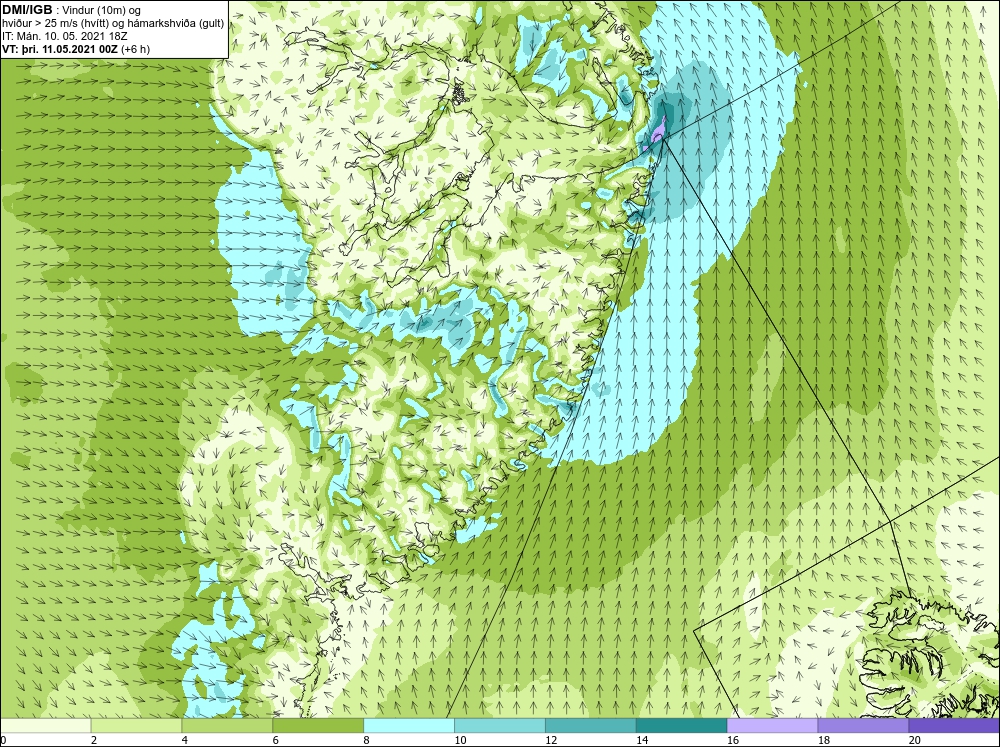
Task: Click the legend scale label '4'
Action: click(185, 740)
